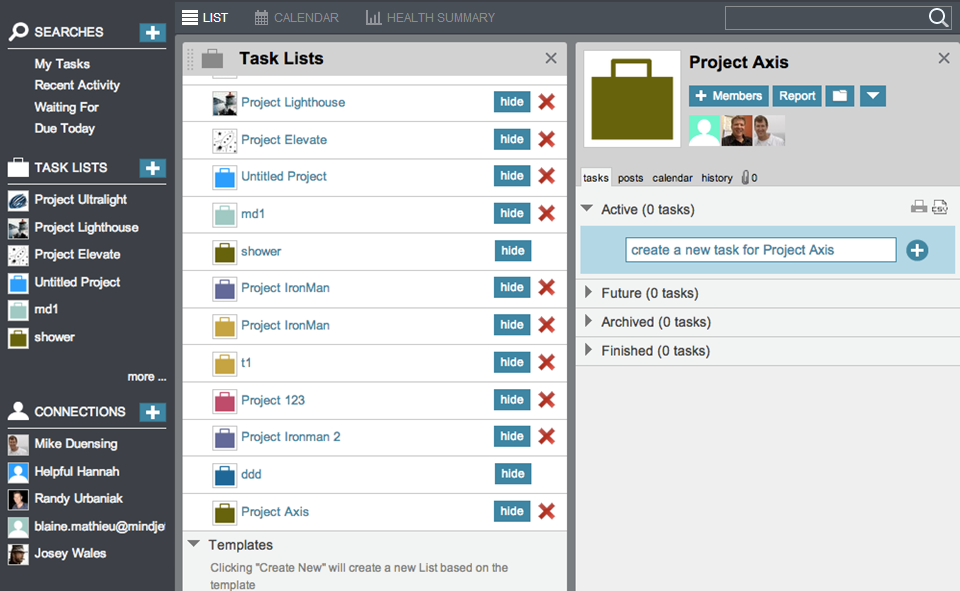Click the search magnifier icon
The image size is (960, 591).
point(938,18)
